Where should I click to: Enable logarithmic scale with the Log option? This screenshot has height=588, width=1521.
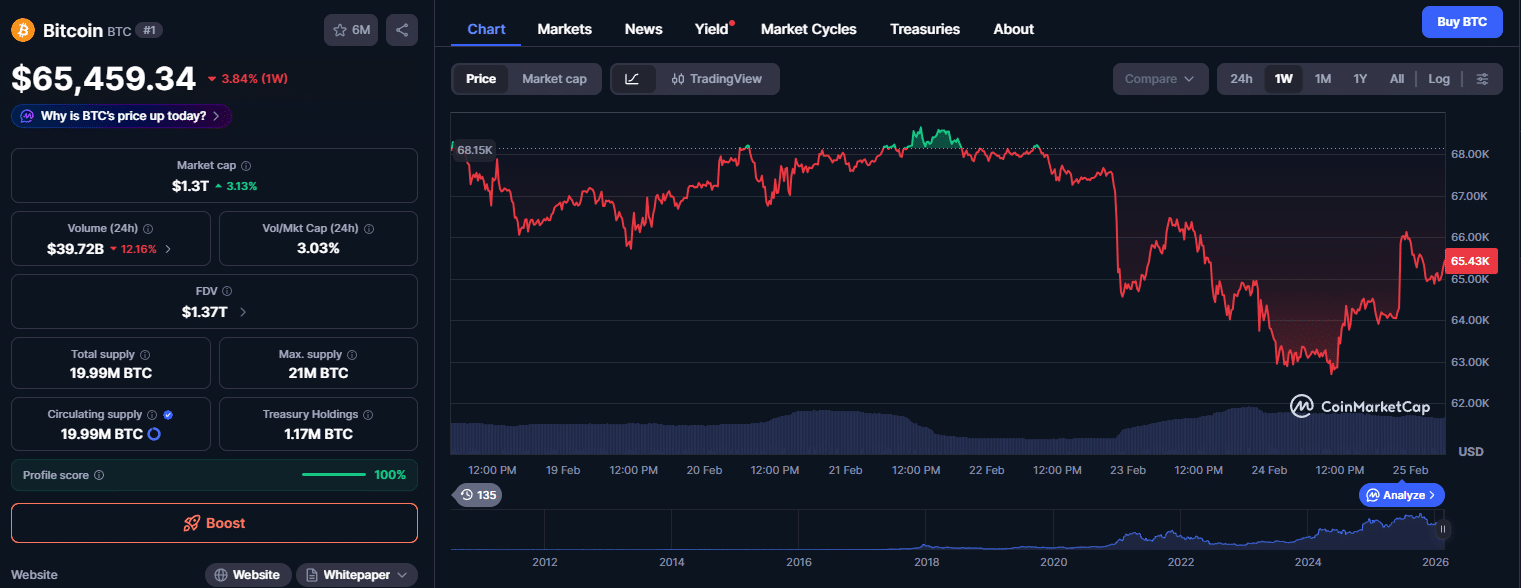pos(1438,78)
